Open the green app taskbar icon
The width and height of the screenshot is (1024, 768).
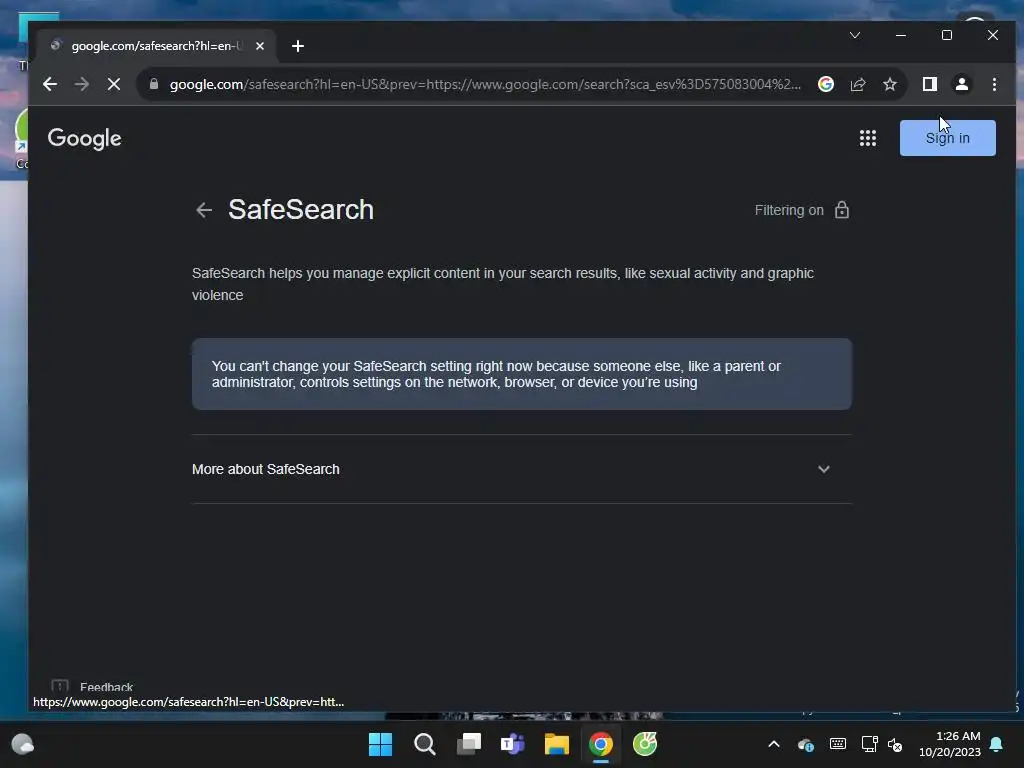coord(645,744)
